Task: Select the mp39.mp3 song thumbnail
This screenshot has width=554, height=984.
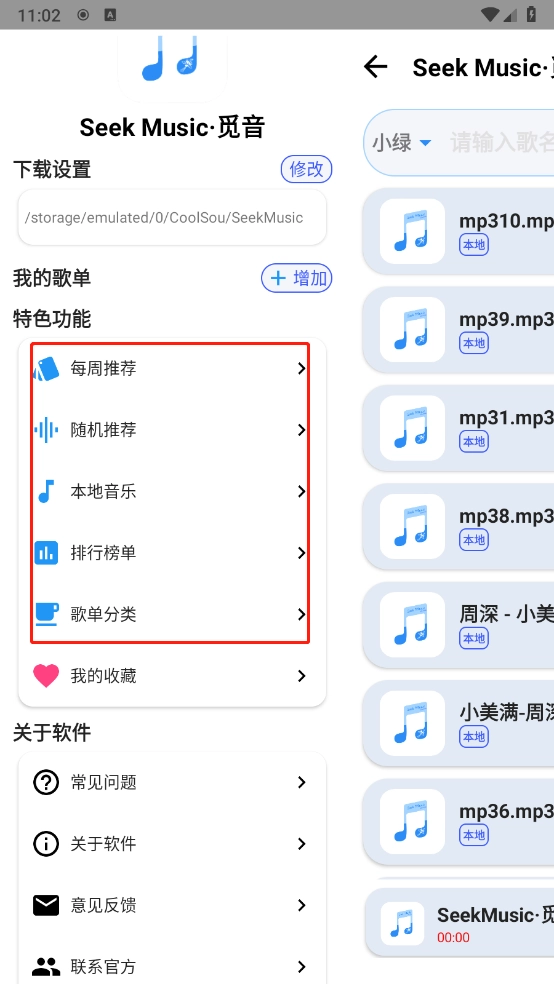Action: 412,329
